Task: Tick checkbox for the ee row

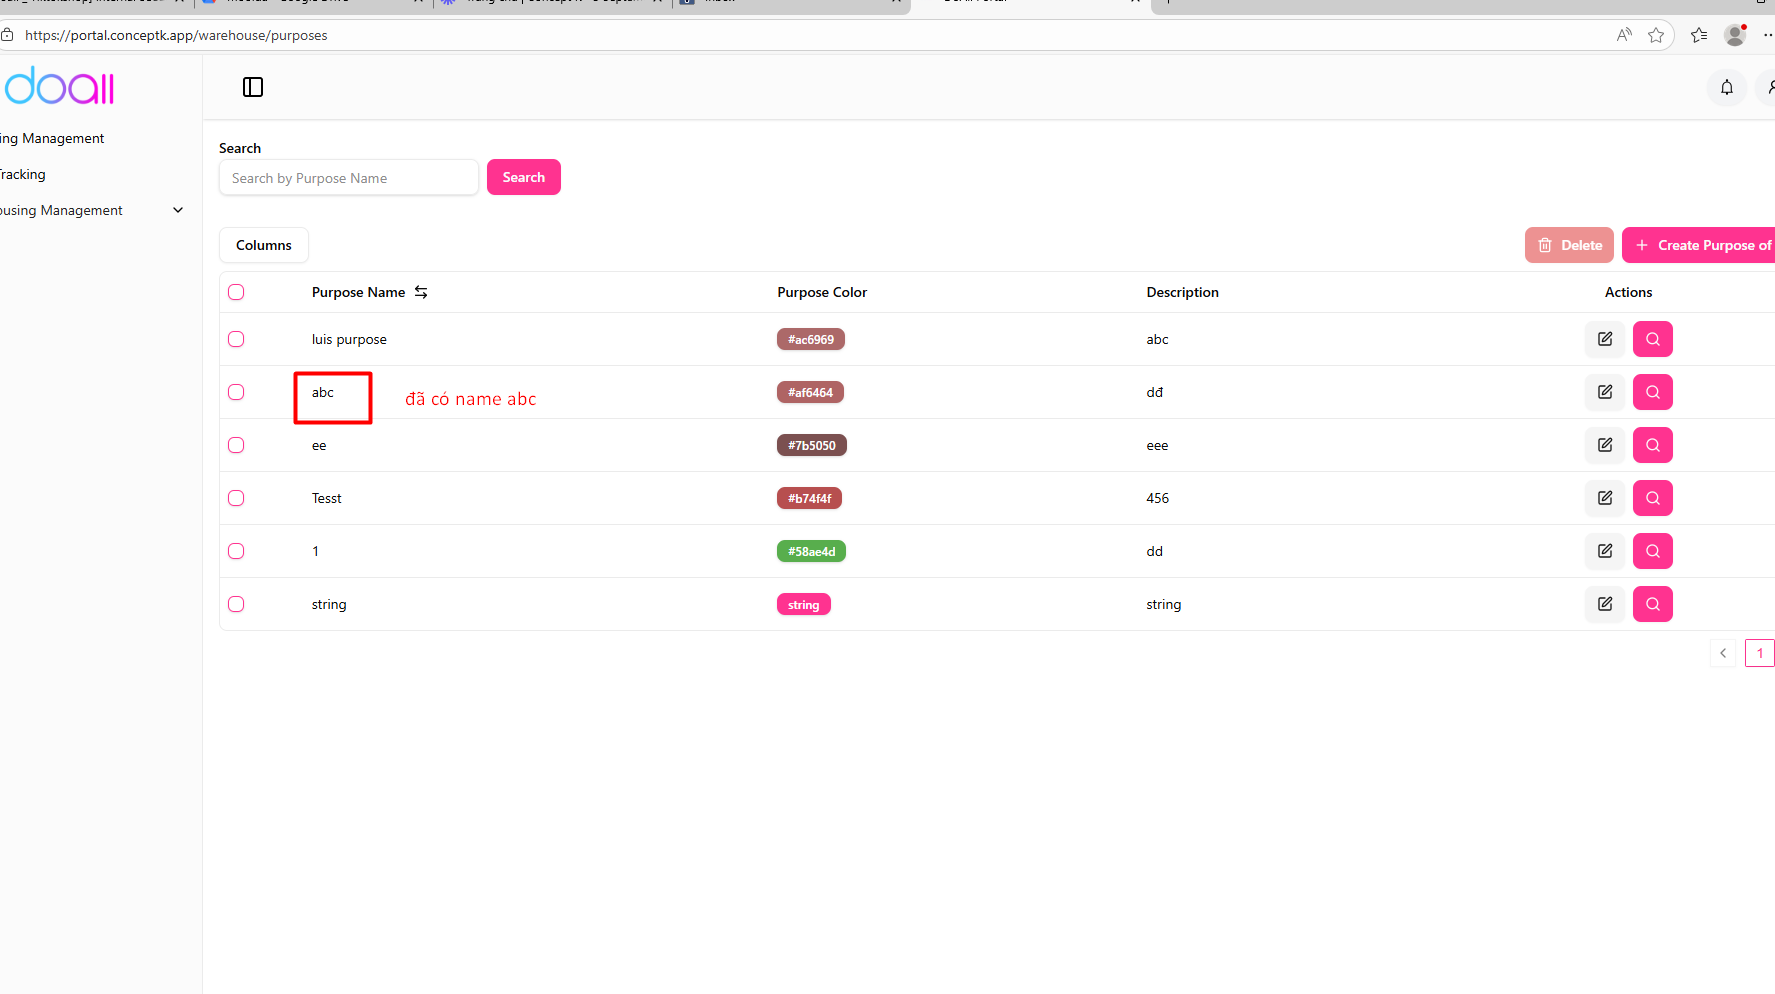Action: 236,445
